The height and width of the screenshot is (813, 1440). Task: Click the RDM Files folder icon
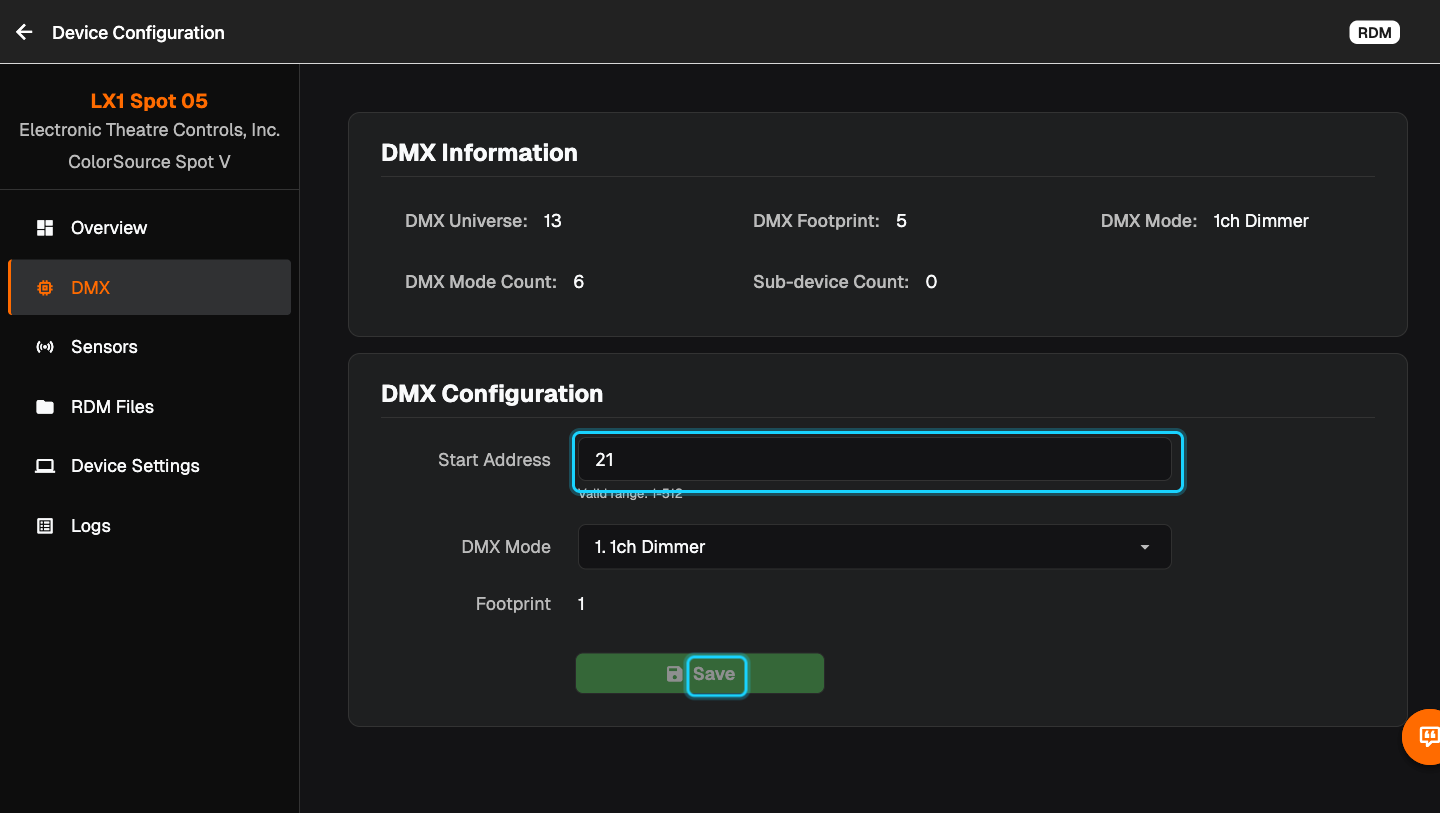click(x=45, y=407)
